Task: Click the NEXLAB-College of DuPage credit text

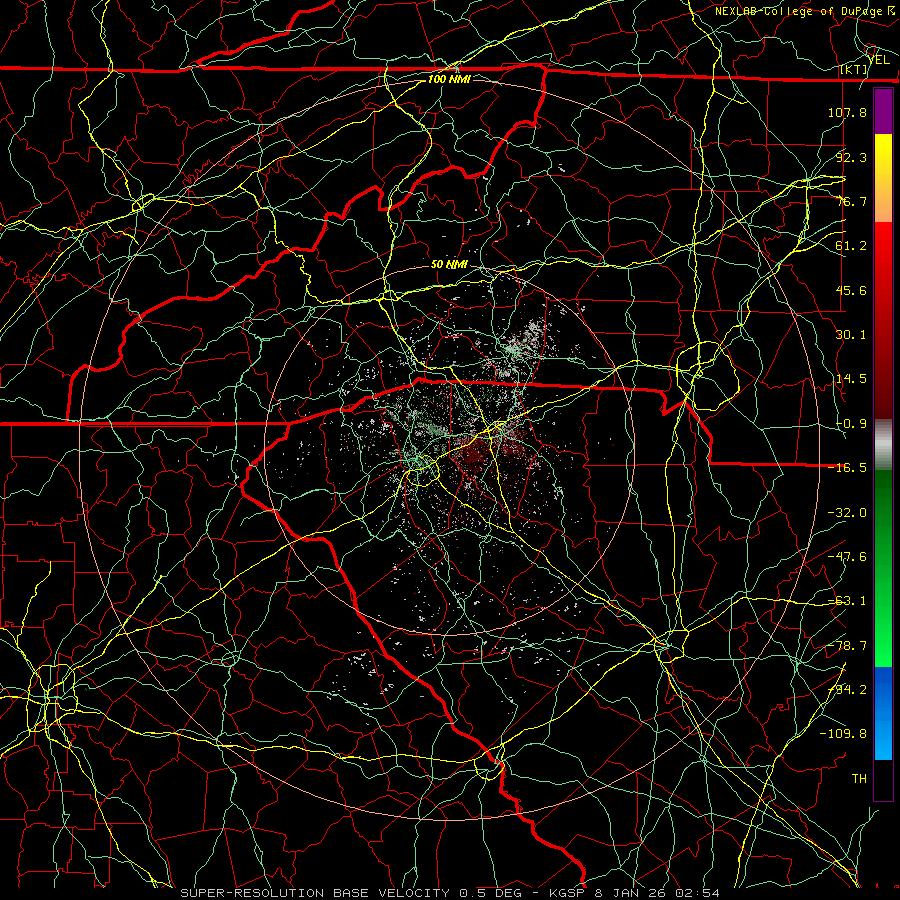Action: pyautogui.click(x=804, y=11)
